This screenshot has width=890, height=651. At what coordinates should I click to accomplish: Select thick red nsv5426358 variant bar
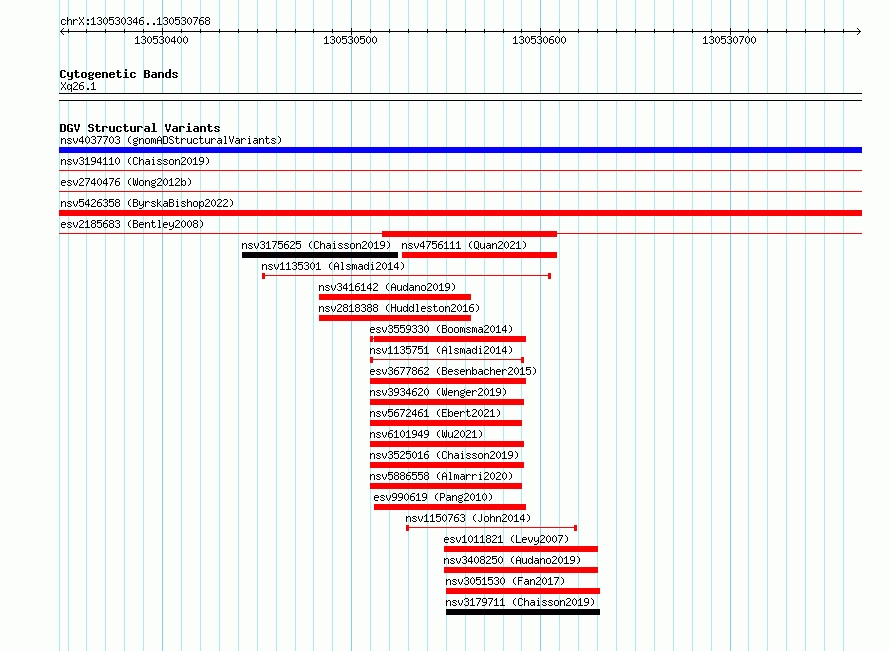pos(460,213)
